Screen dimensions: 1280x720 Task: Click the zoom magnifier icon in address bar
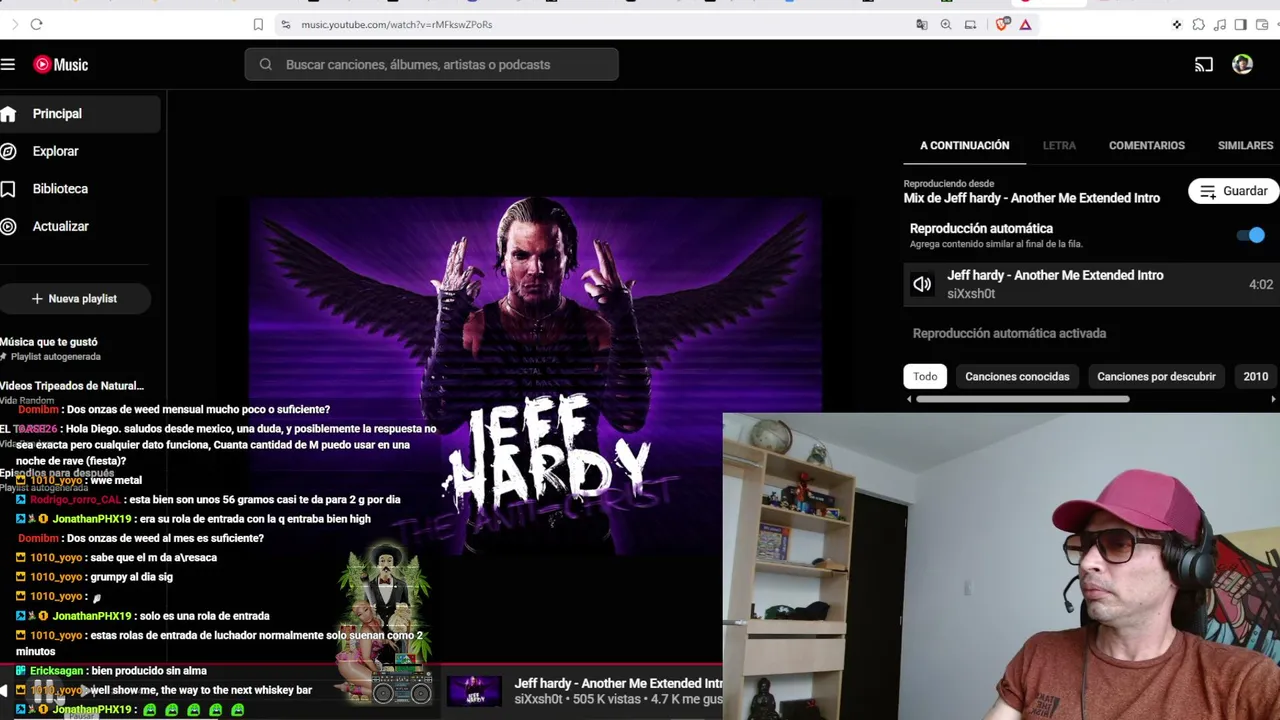tap(946, 24)
